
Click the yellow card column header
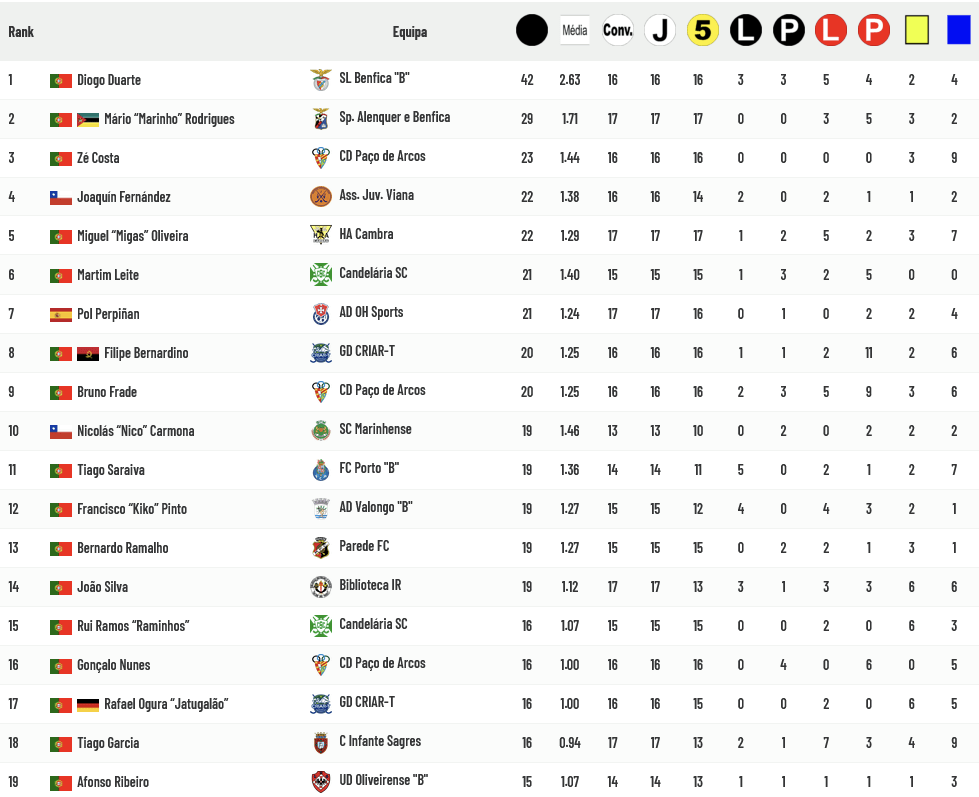tap(916, 31)
